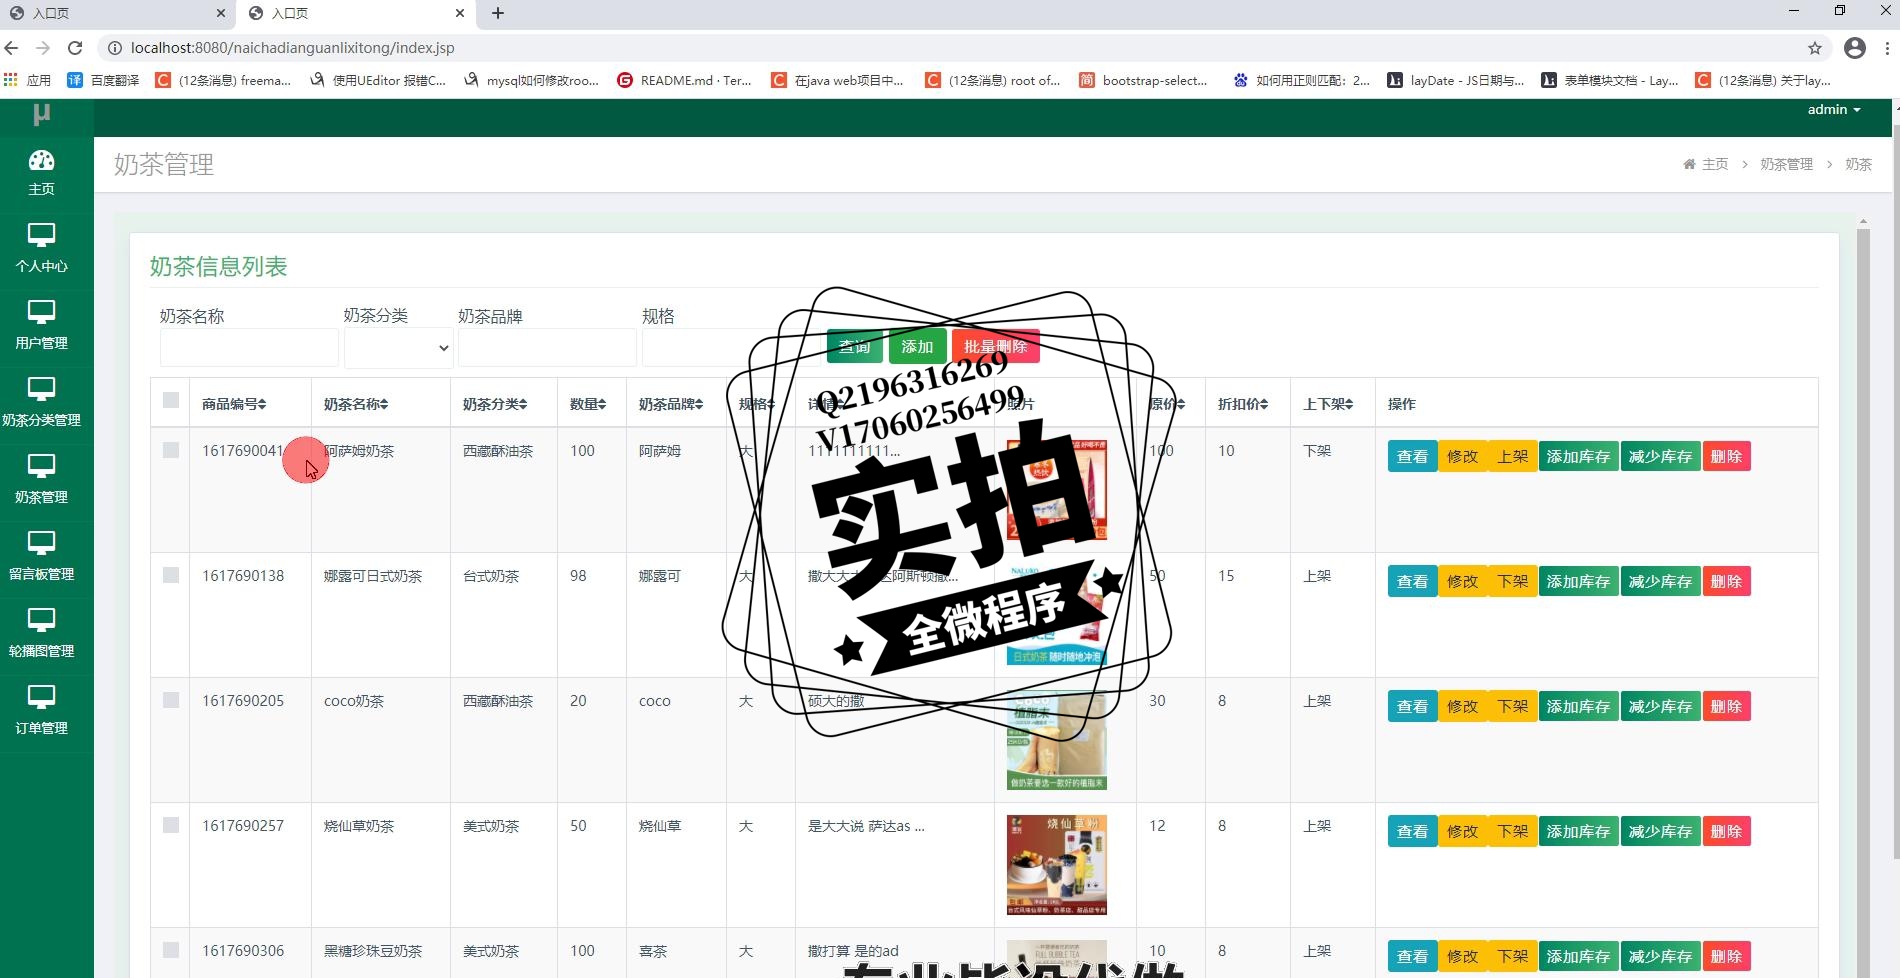Viewport: 1900px width, 978px height.
Task: Sort by 奶茶分类 column header
Action: click(x=495, y=404)
